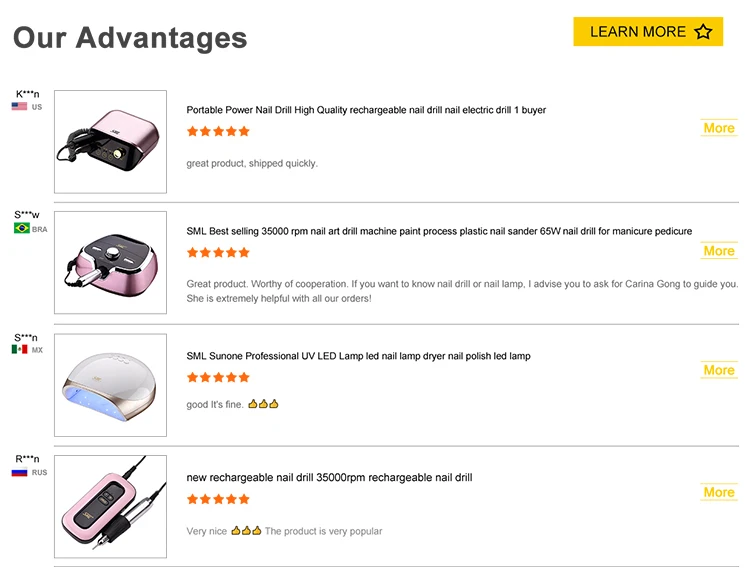The width and height of the screenshot is (750, 575).
Task: Click the star icon in LEARN MORE button
Action: pyautogui.click(x=704, y=32)
